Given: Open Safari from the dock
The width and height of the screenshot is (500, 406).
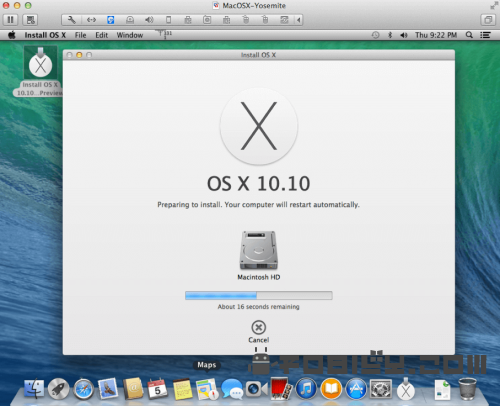Looking at the screenshot, I should [83, 389].
